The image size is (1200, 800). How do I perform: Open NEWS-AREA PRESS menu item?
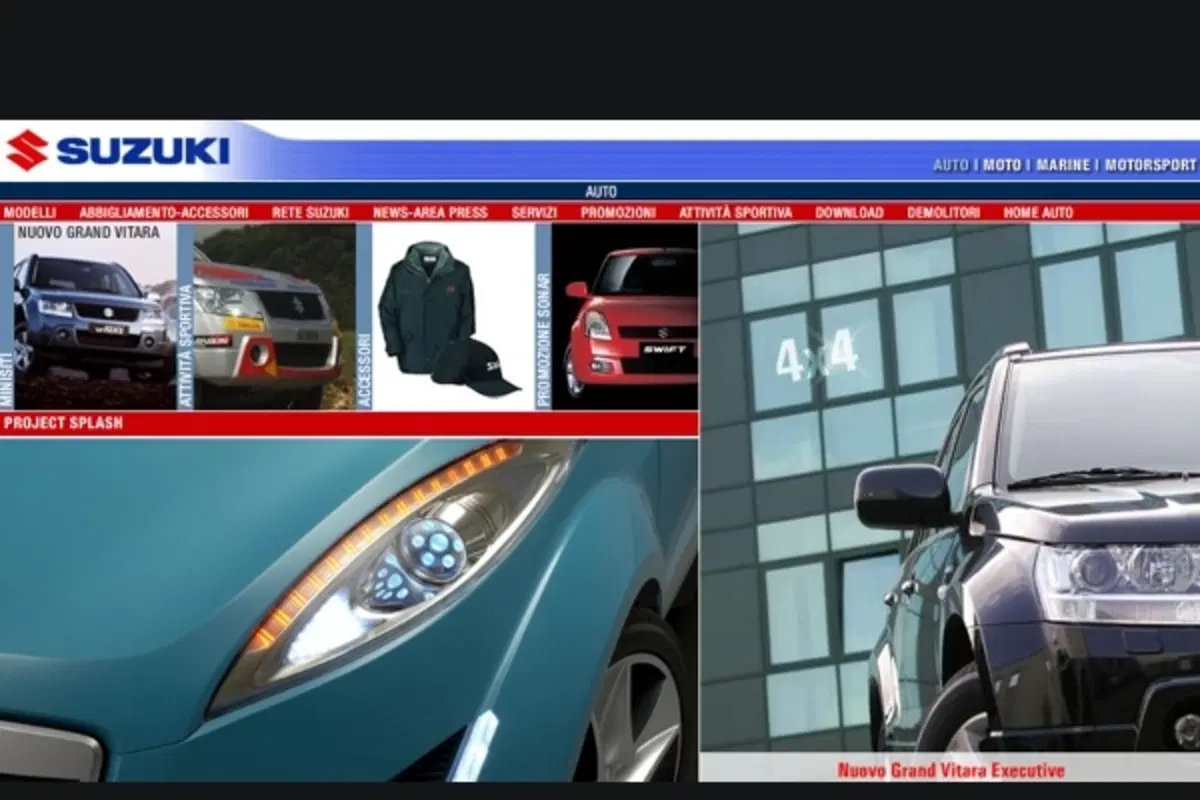click(430, 212)
